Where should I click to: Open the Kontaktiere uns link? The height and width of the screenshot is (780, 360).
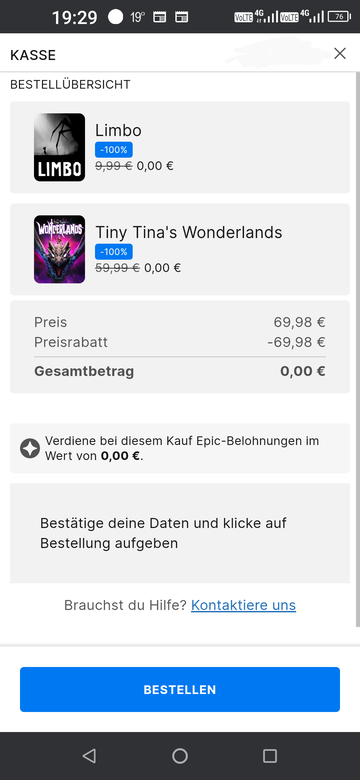click(x=243, y=605)
